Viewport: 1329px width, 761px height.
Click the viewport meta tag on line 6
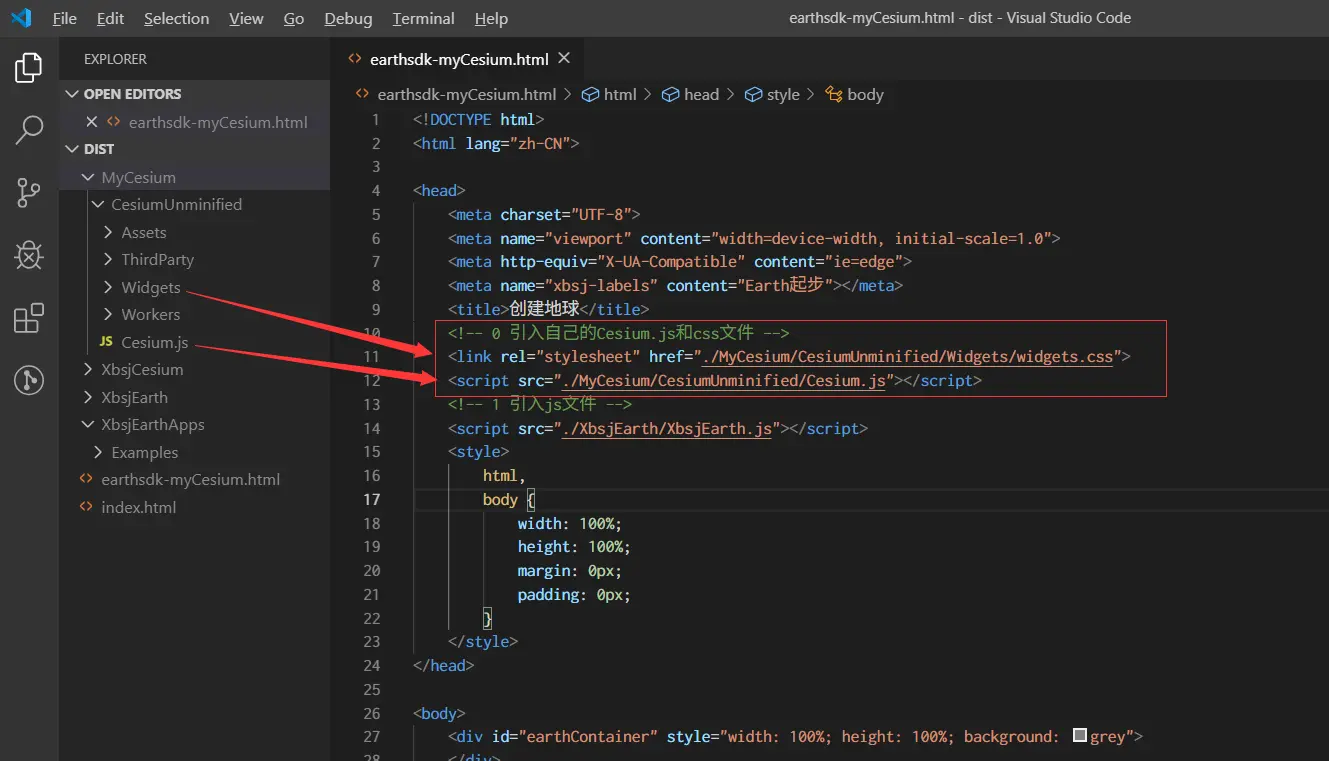pyautogui.click(x=754, y=238)
